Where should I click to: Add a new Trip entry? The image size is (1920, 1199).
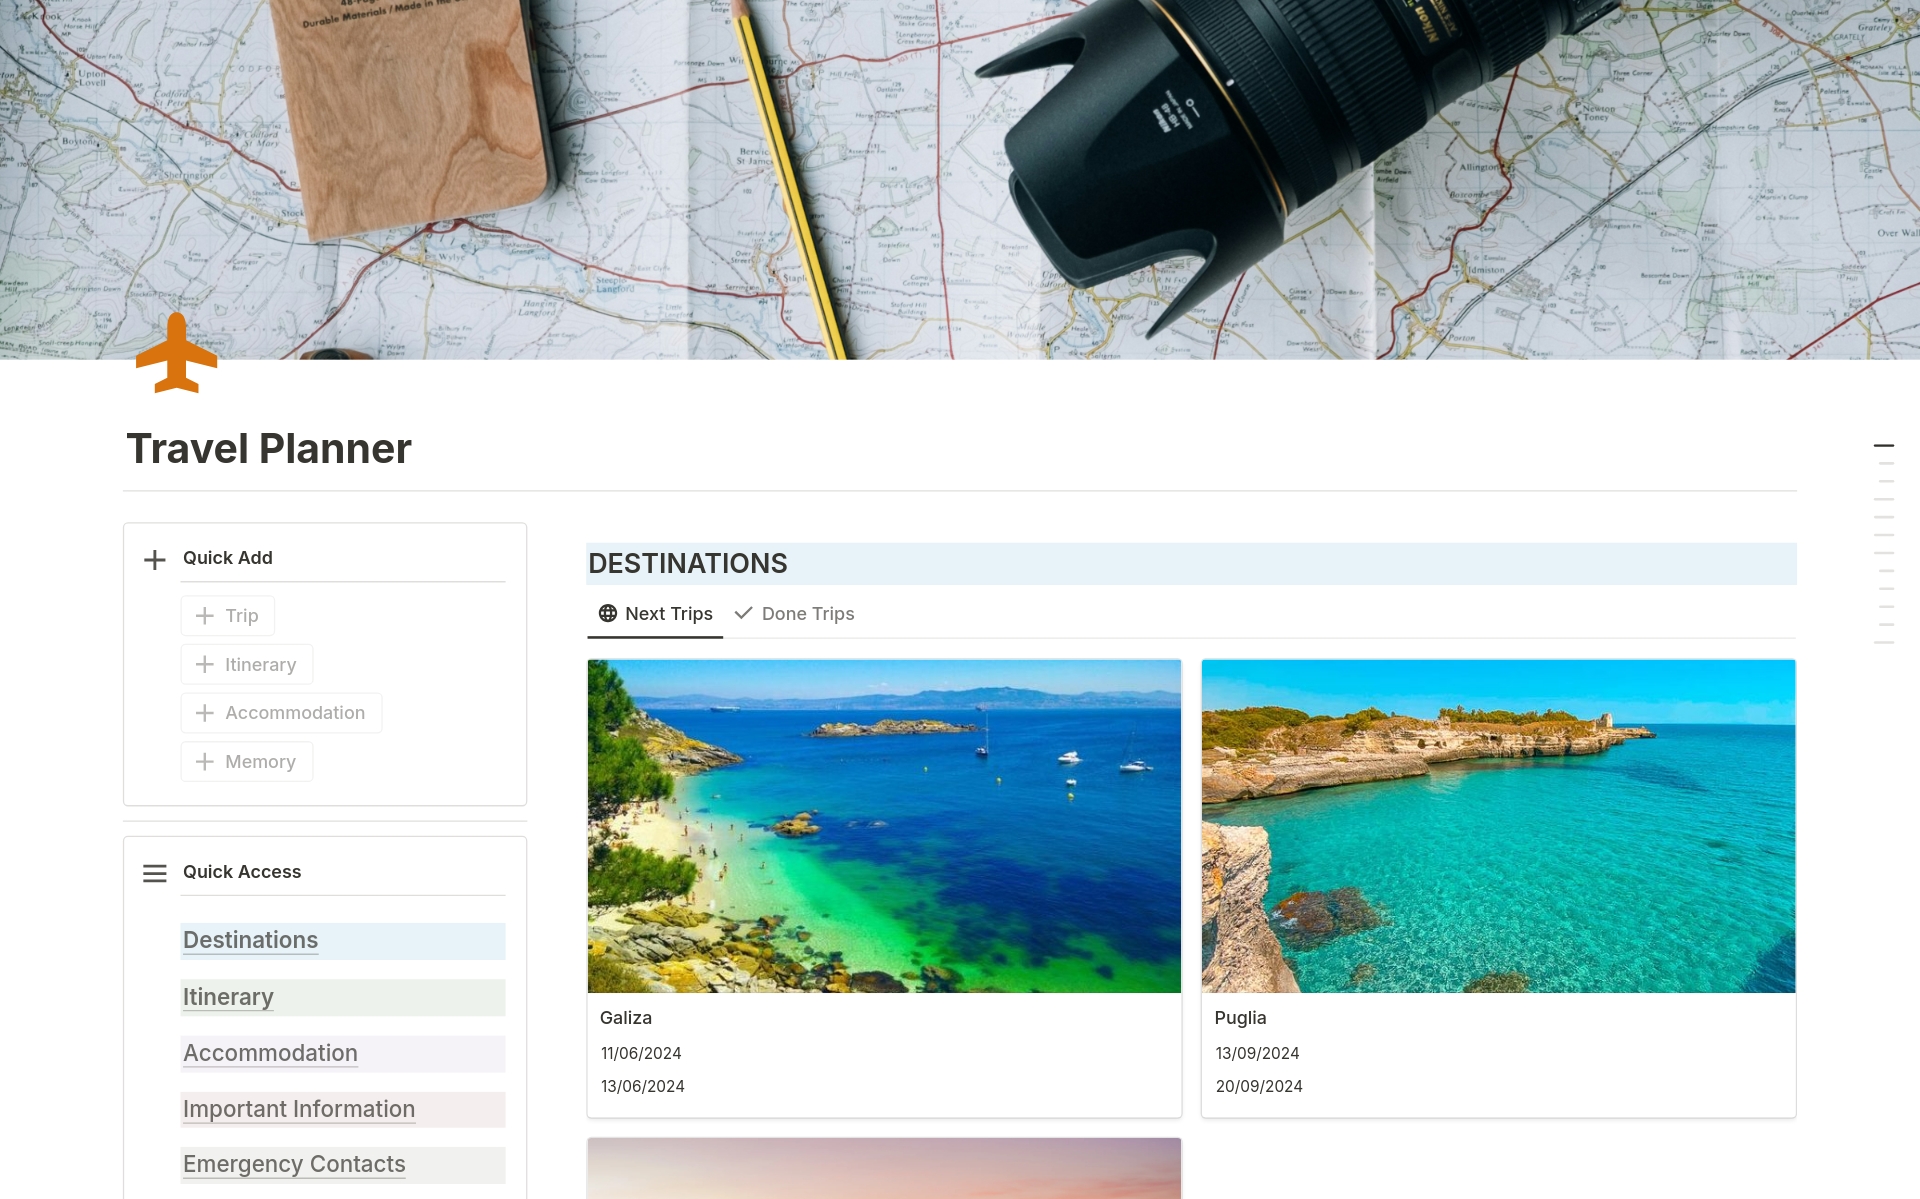[x=228, y=616]
